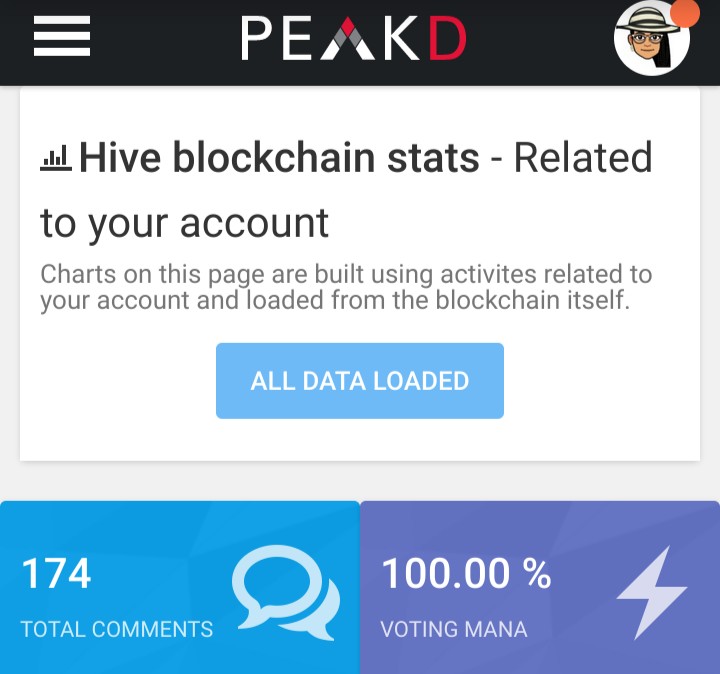Click the orange notification dot

pos(685,12)
